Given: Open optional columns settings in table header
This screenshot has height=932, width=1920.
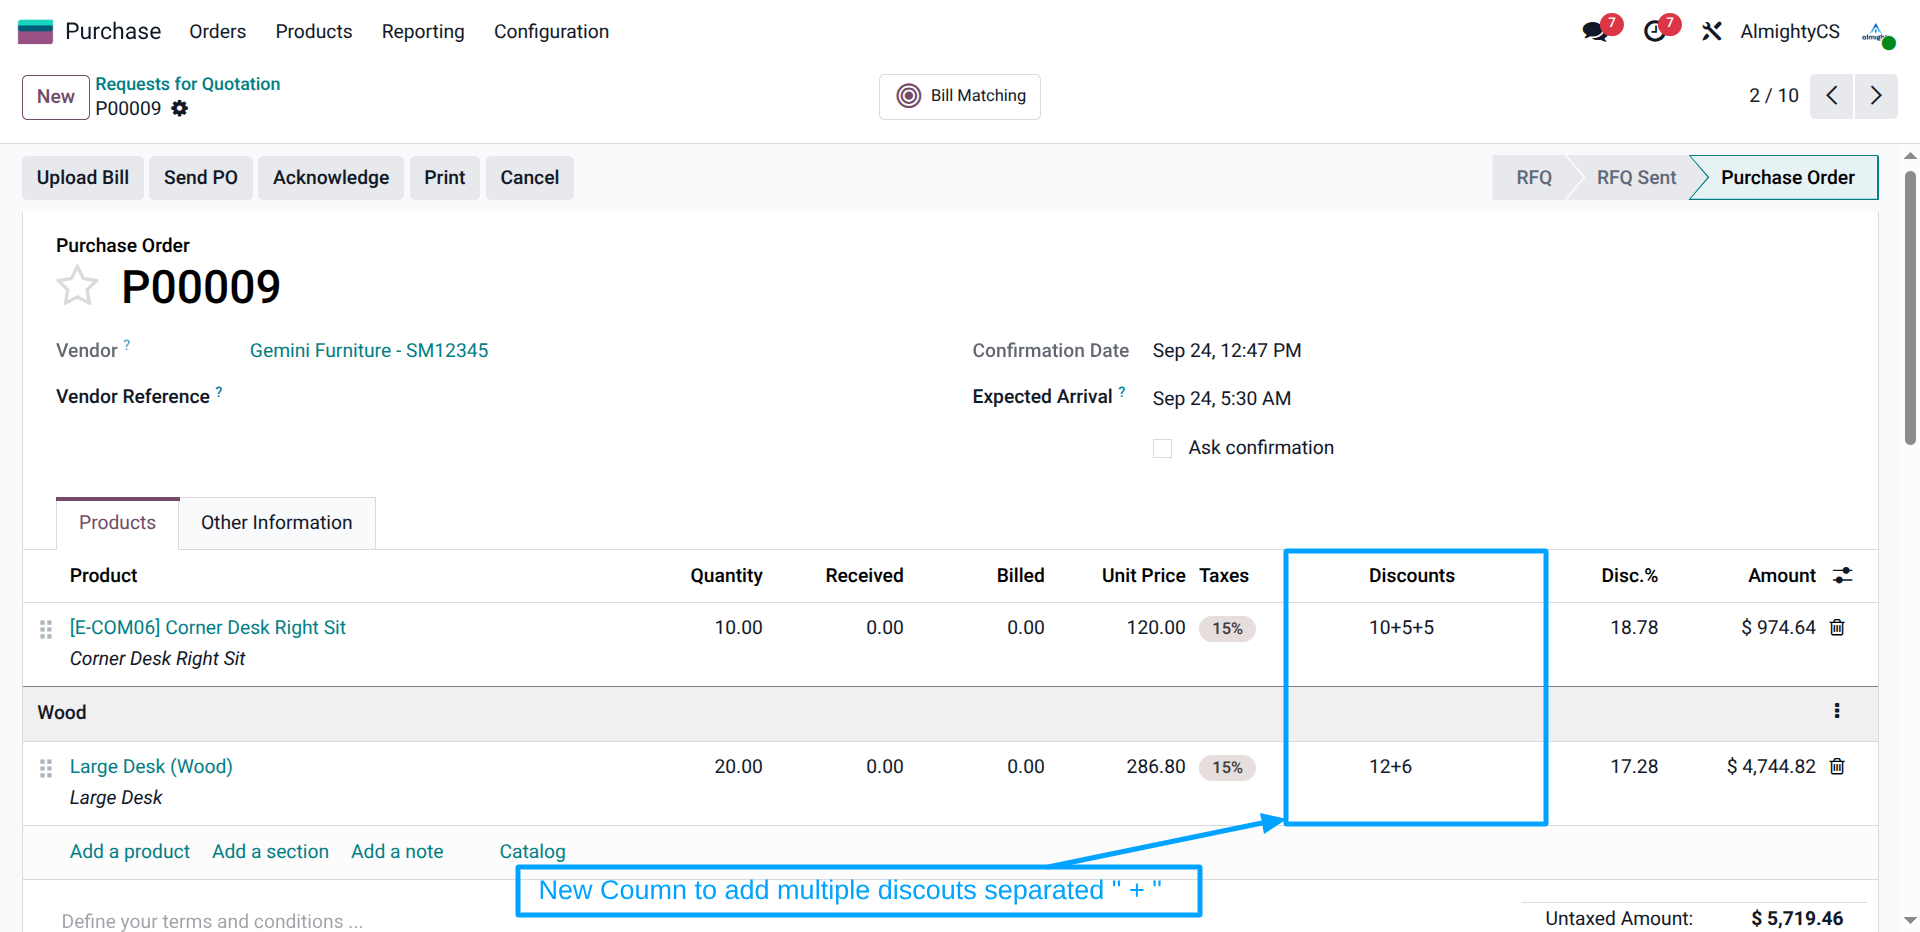Looking at the screenshot, I should click(1842, 576).
